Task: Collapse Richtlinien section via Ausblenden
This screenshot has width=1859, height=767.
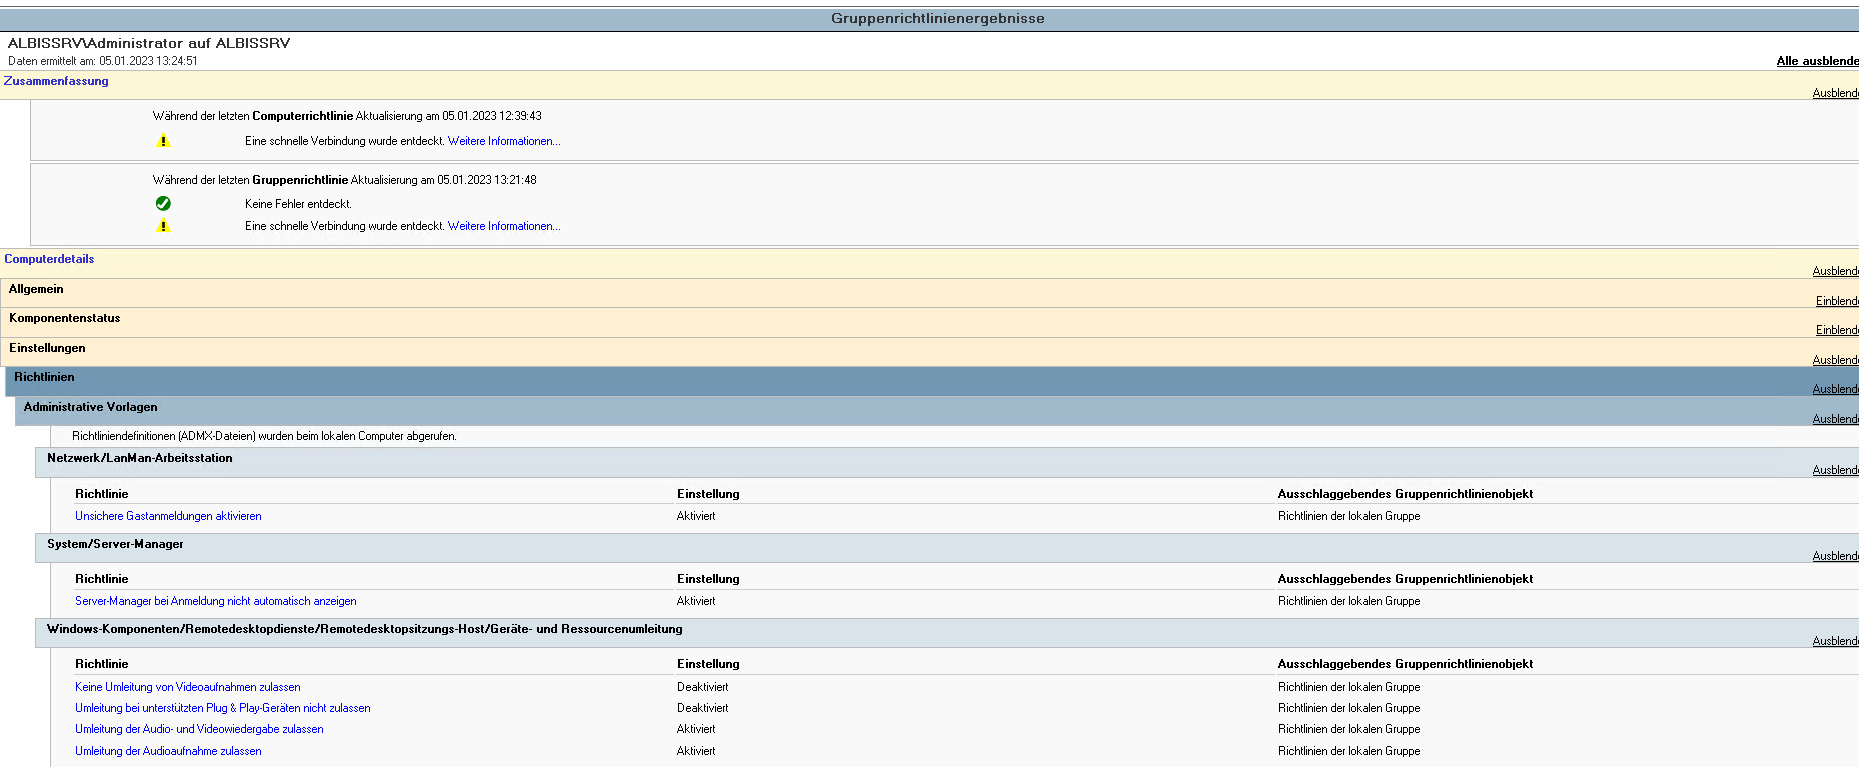Action: click(1835, 389)
